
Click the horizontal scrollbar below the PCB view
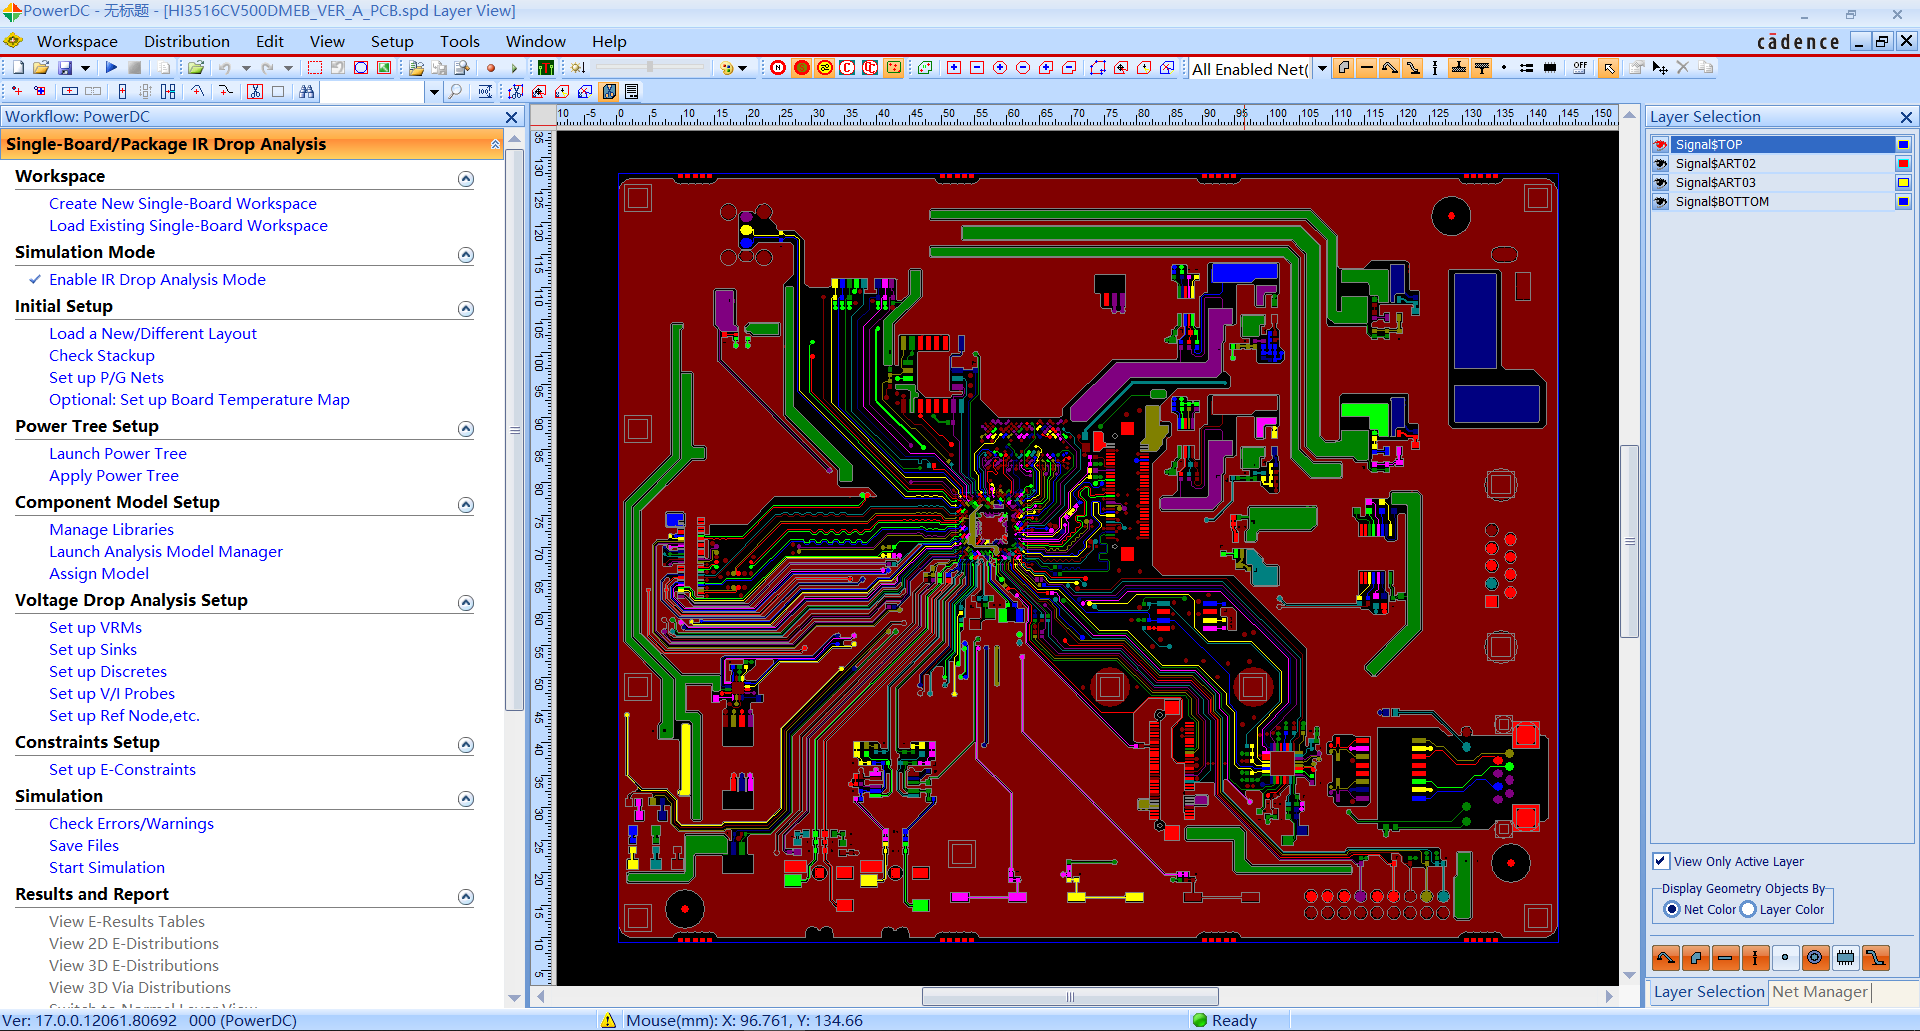tap(1070, 996)
